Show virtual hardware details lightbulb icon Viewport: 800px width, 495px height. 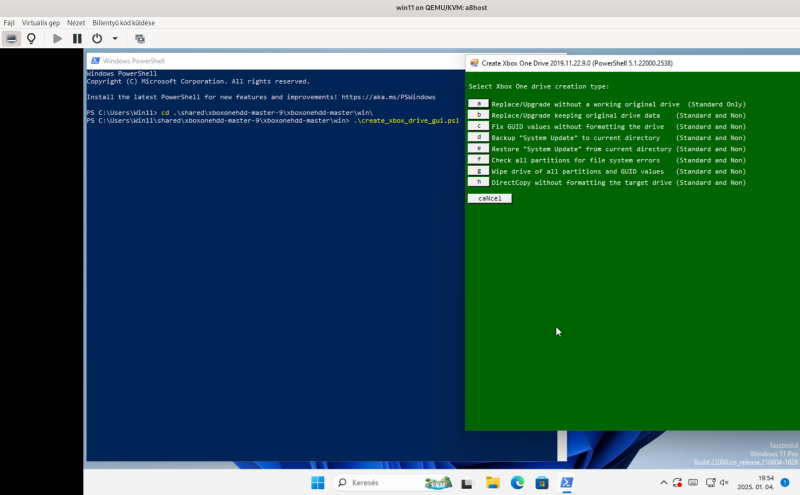click(32, 39)
